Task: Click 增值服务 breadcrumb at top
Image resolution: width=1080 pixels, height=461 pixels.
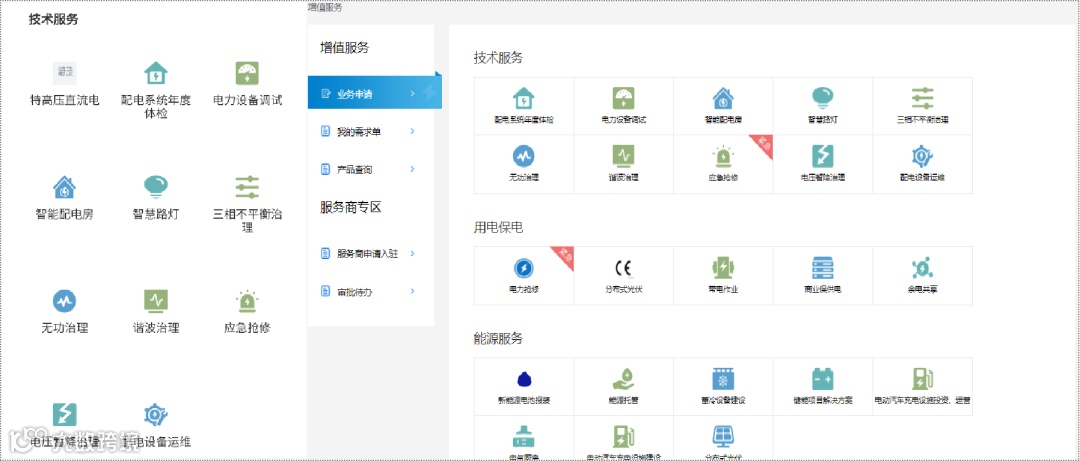Action: pos(324,8)
